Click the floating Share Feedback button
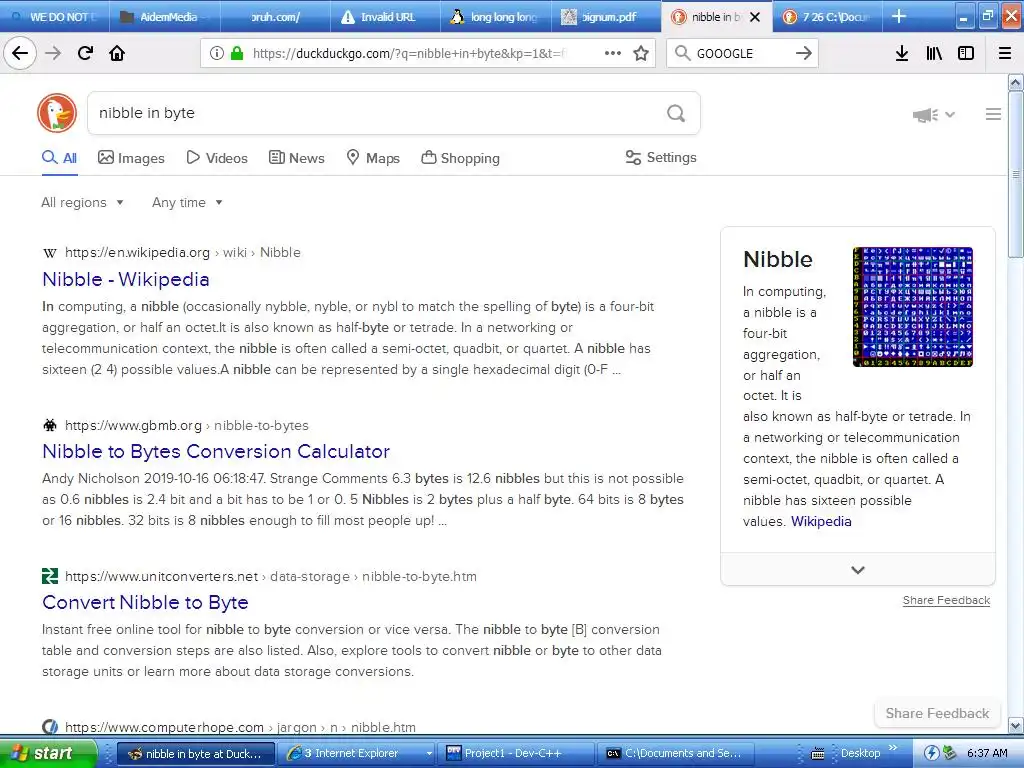This screenshot has height=768, width=1024. click(937, 713)
